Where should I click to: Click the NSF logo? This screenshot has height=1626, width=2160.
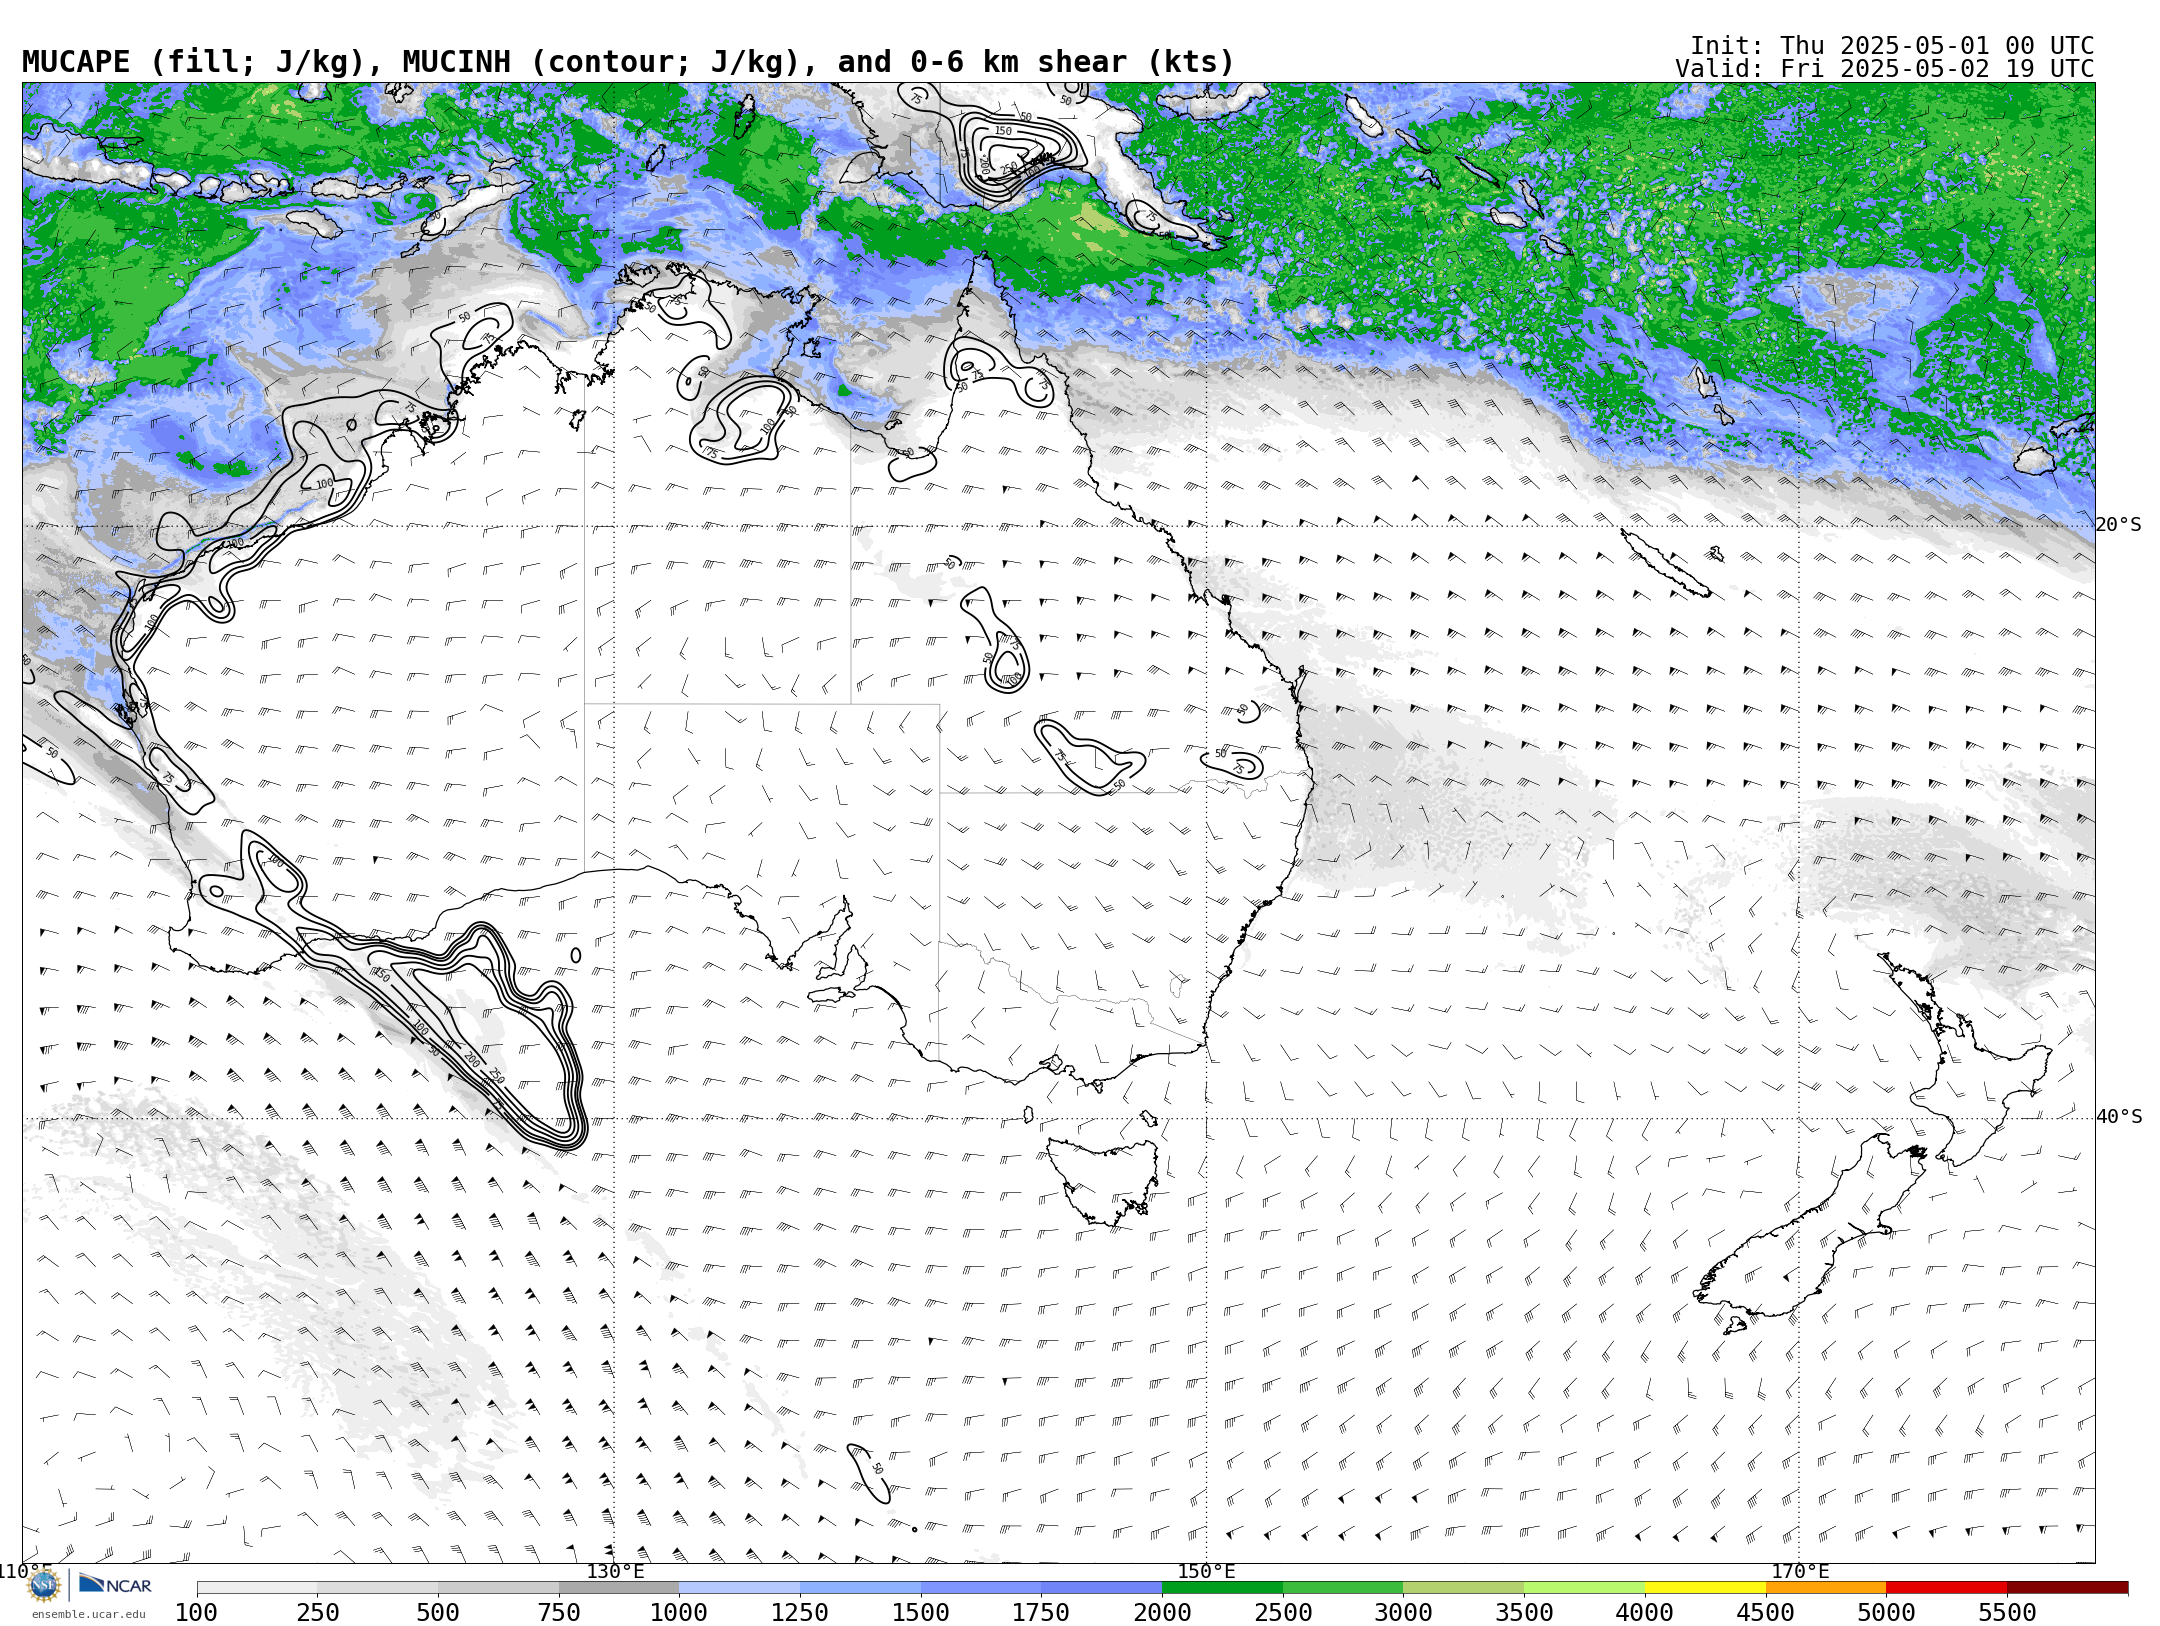coord(44,1585)
